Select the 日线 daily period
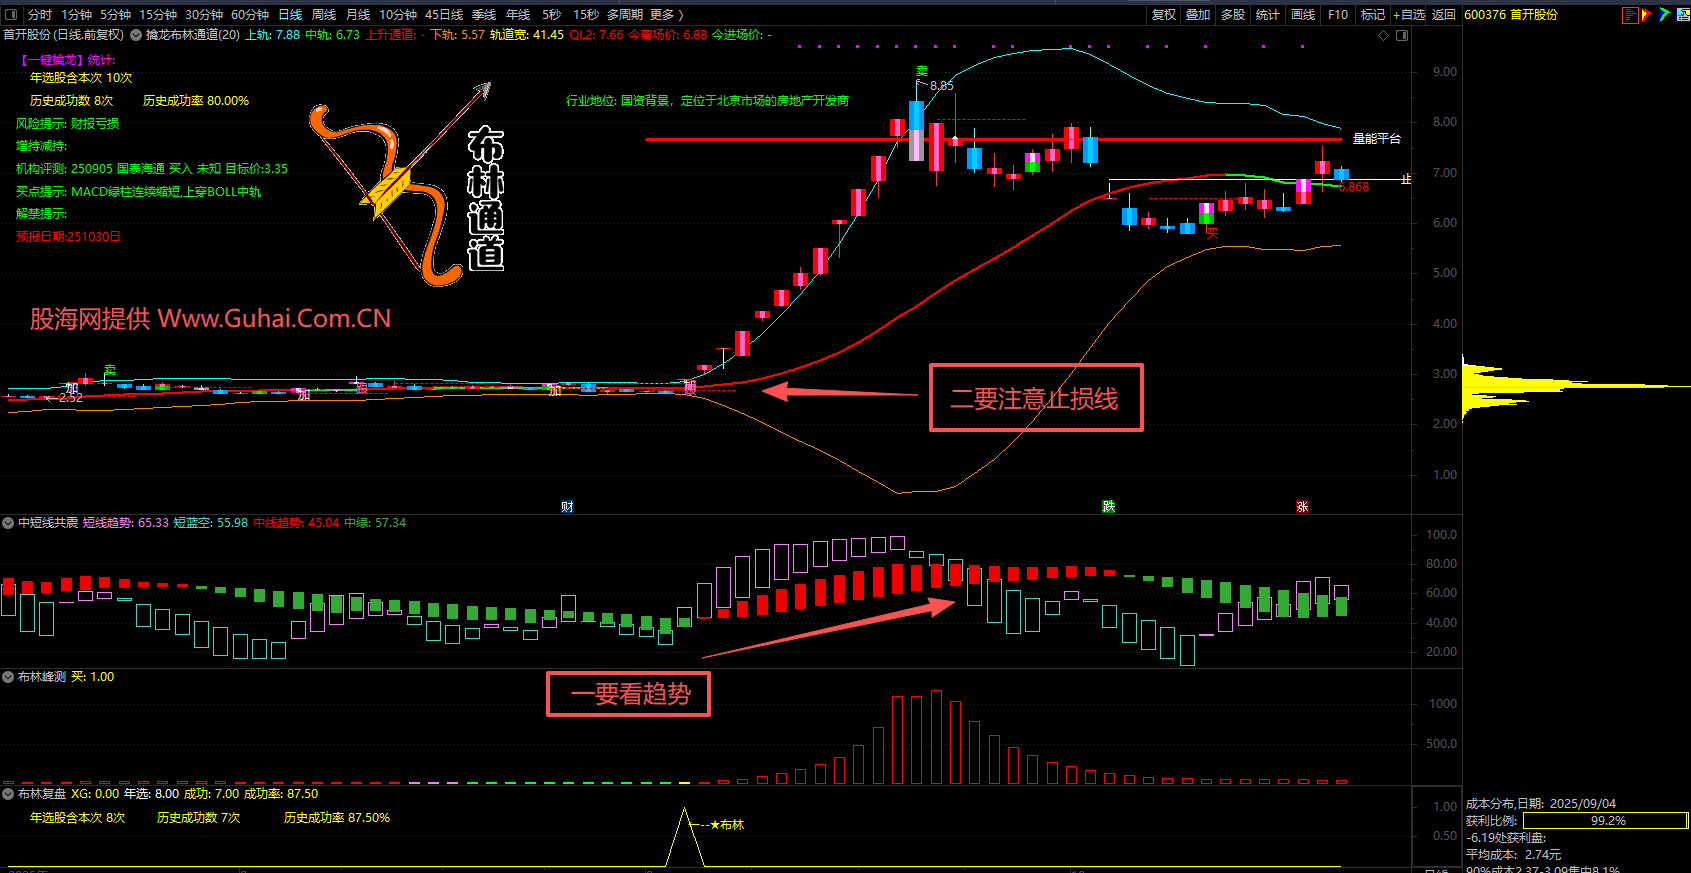 (x=290, y=15)
